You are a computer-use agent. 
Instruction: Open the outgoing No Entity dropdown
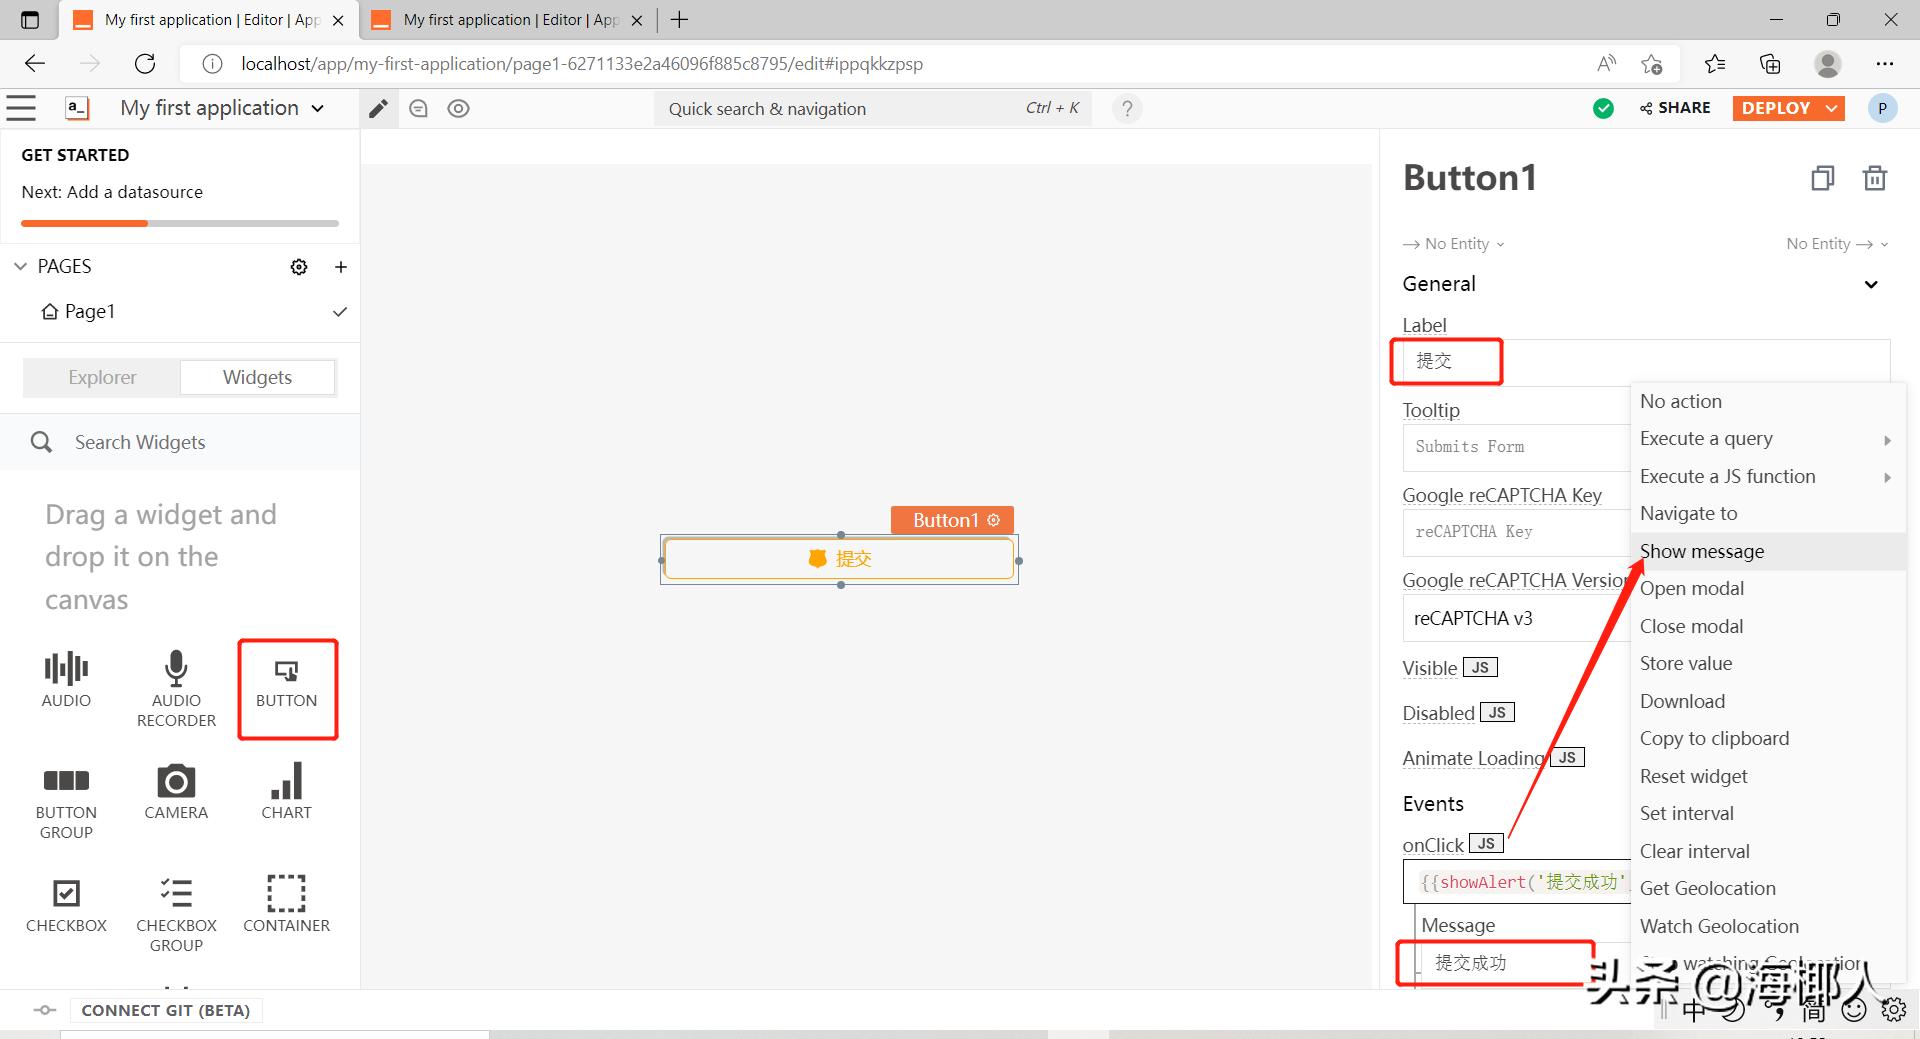click(1837, 244)
